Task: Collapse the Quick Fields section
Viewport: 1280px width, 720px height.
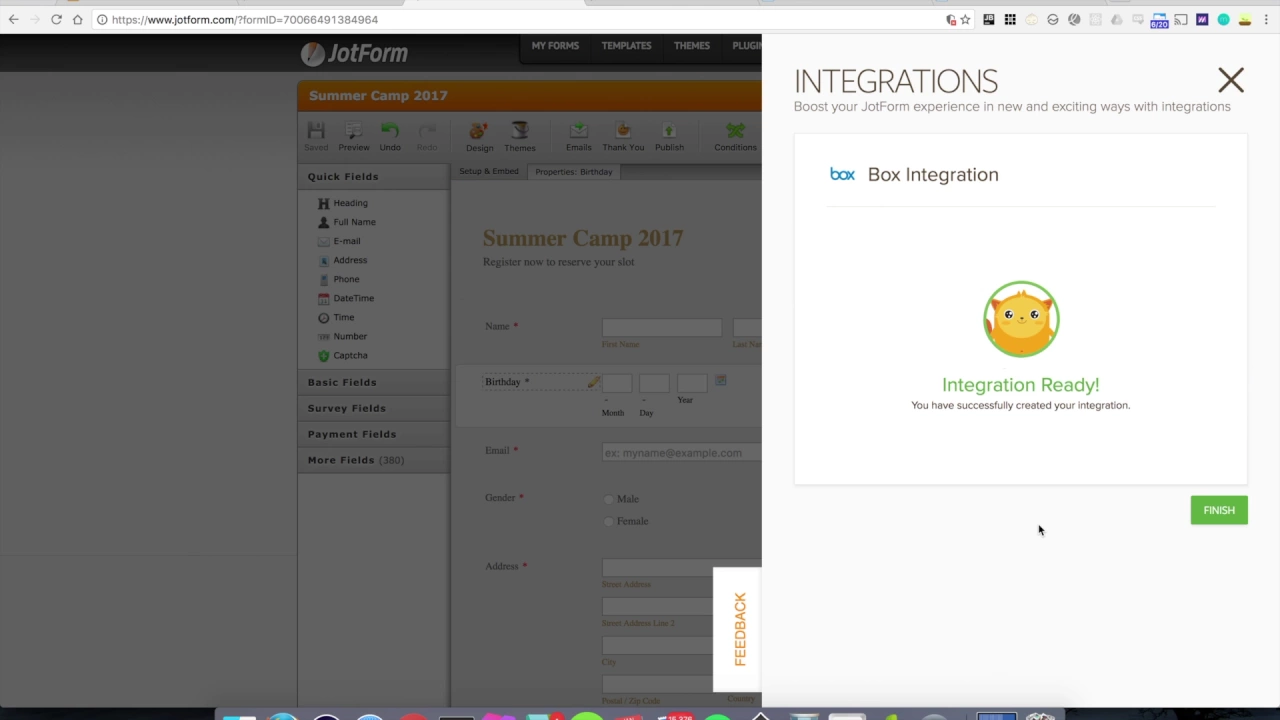Action: tap(373, 177)
